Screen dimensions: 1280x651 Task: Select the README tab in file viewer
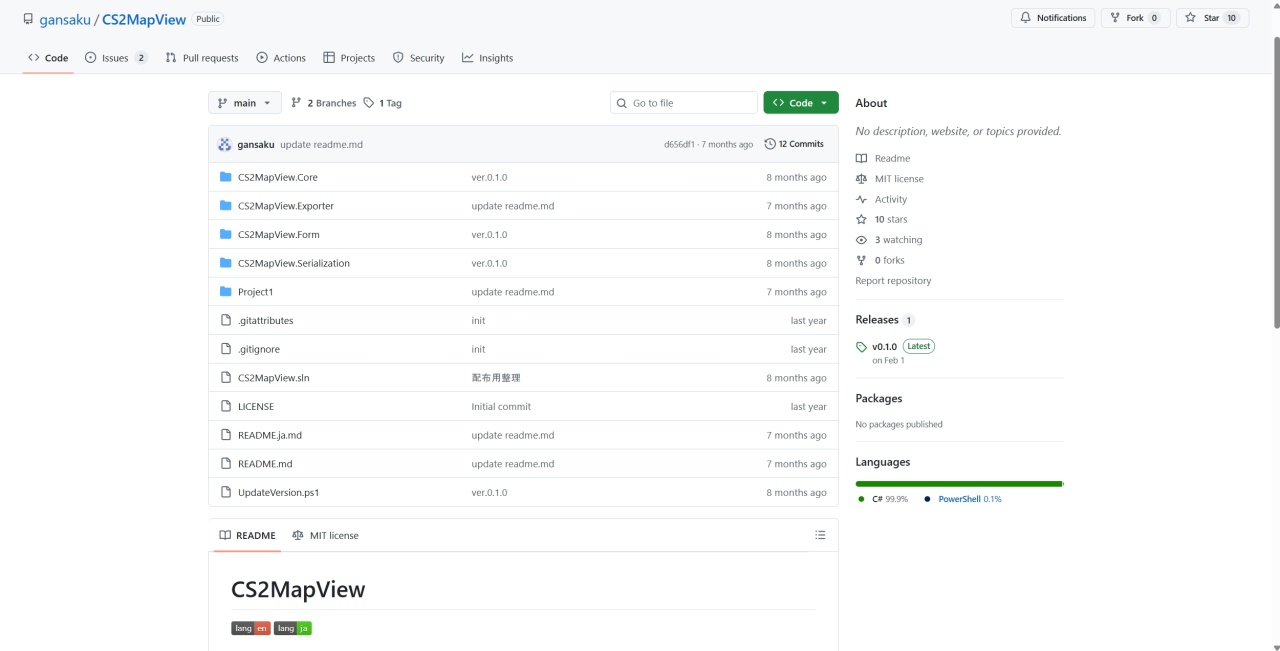tap(247, 535)
